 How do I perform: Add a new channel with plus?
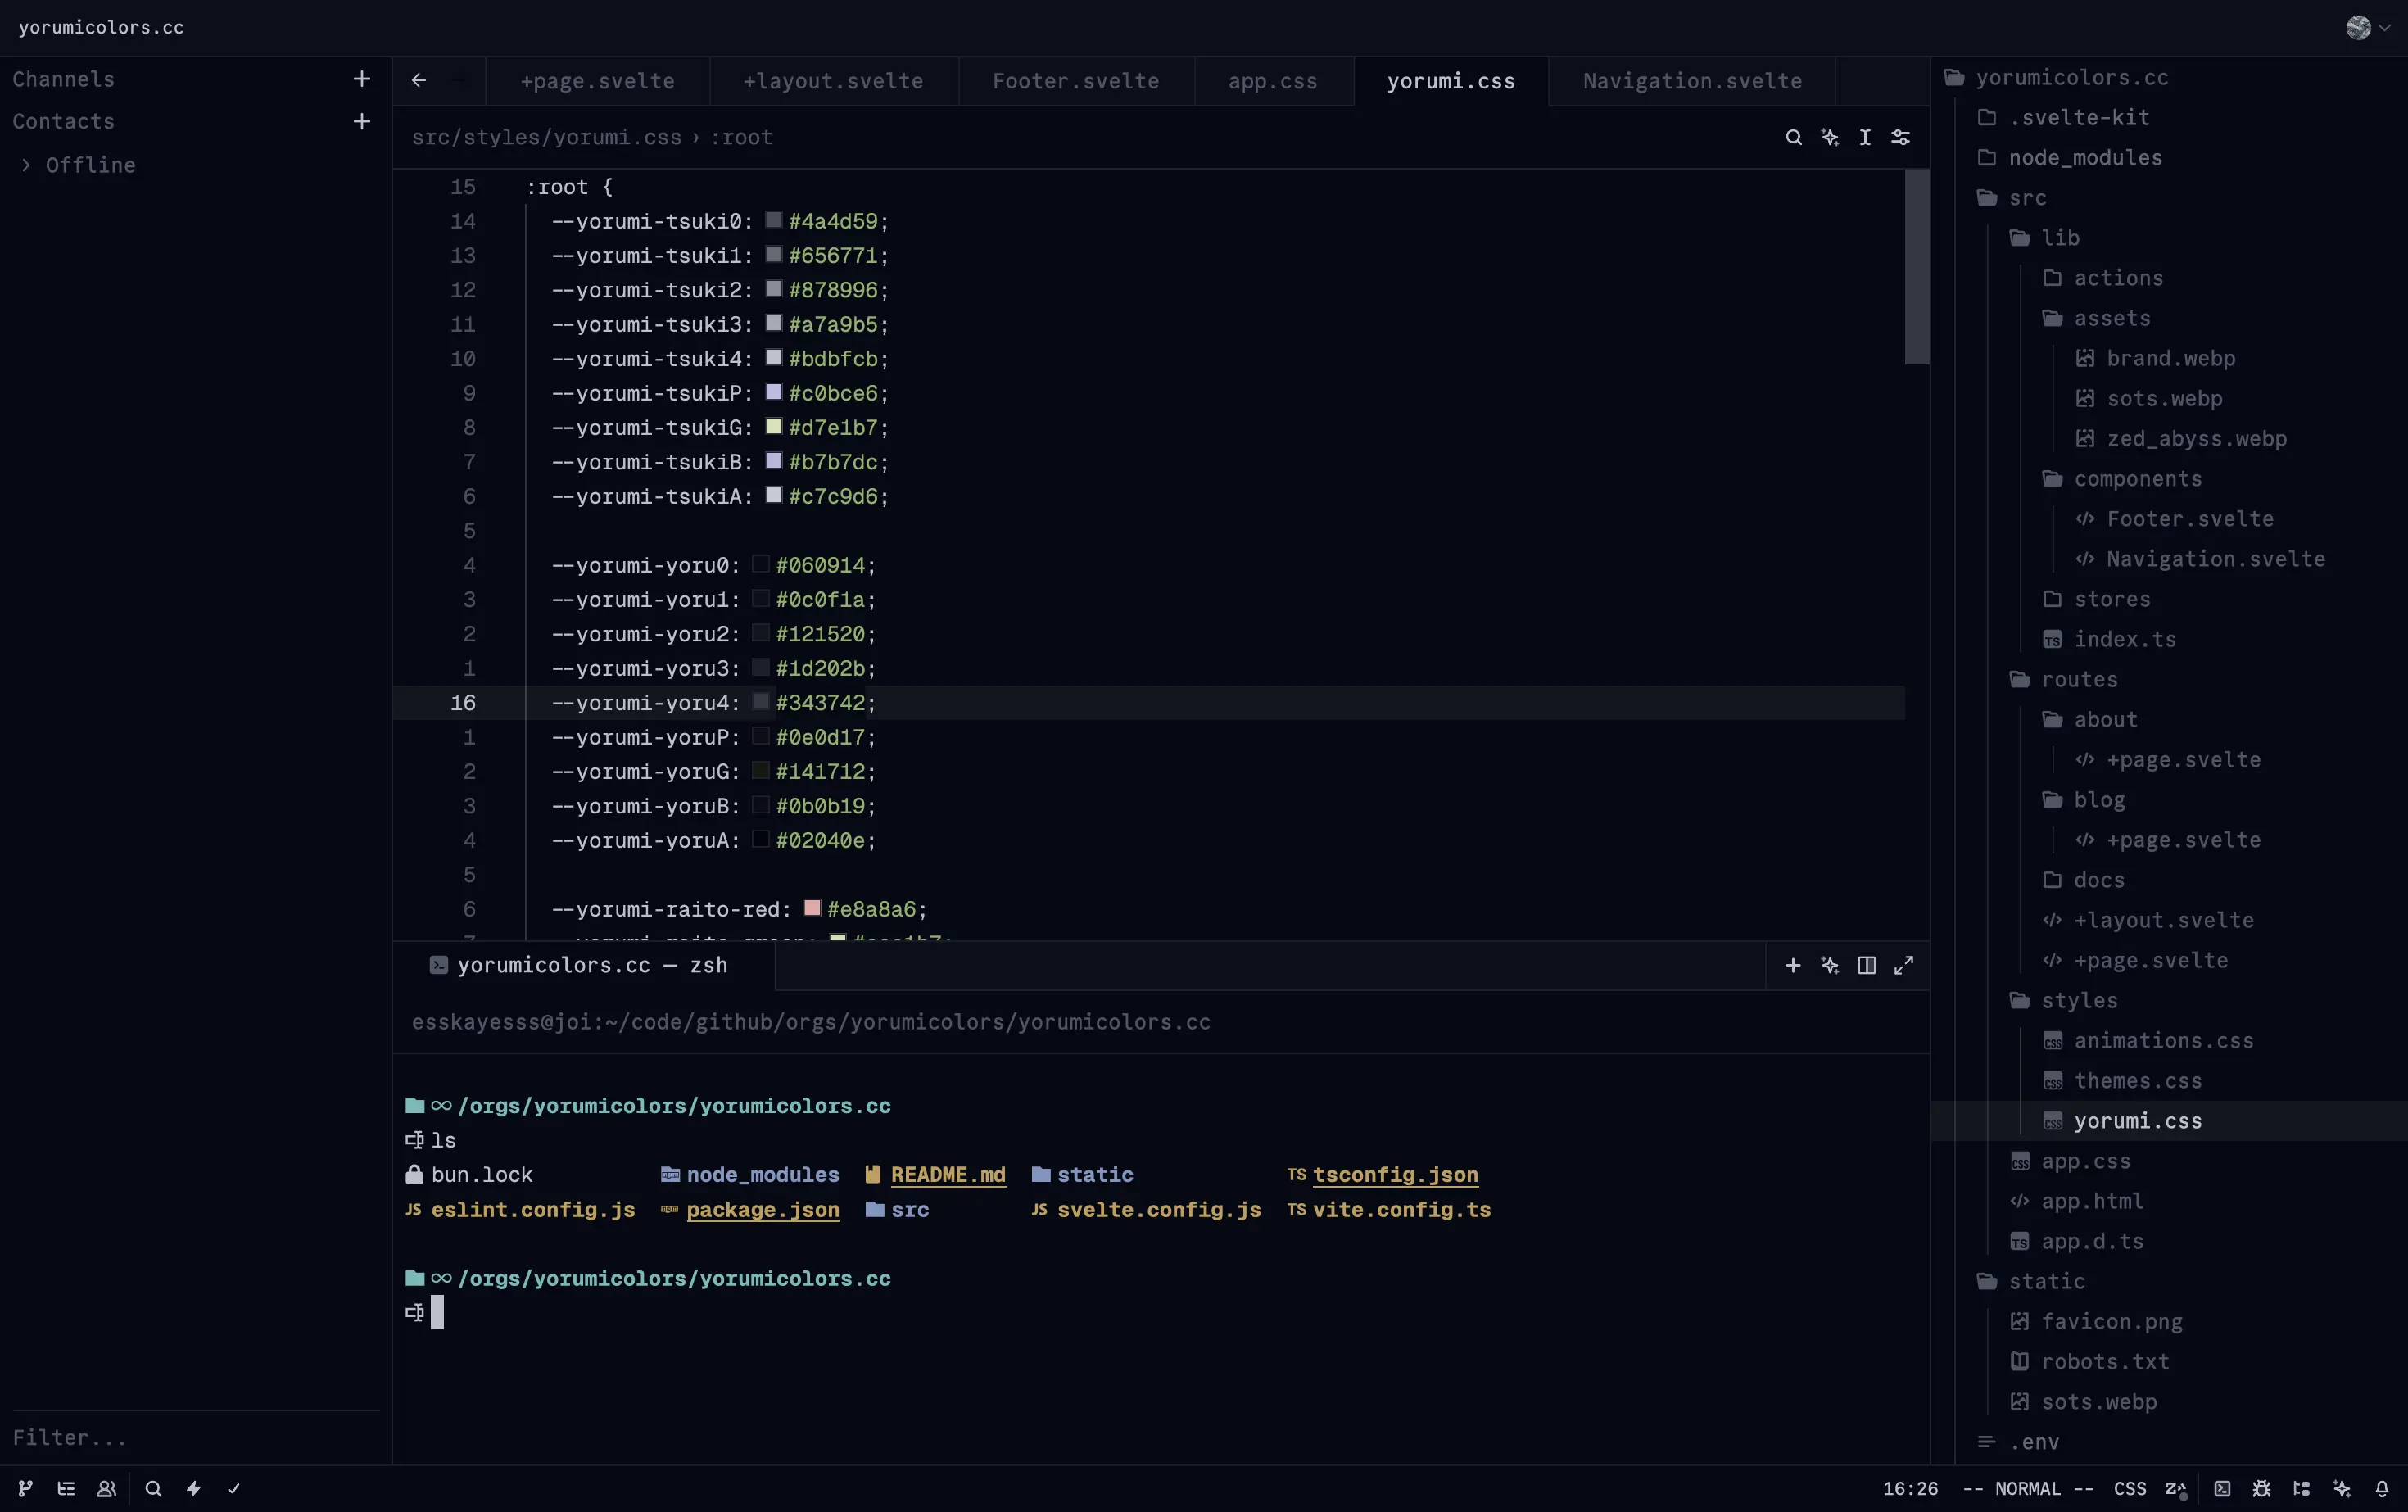[362, 79]
